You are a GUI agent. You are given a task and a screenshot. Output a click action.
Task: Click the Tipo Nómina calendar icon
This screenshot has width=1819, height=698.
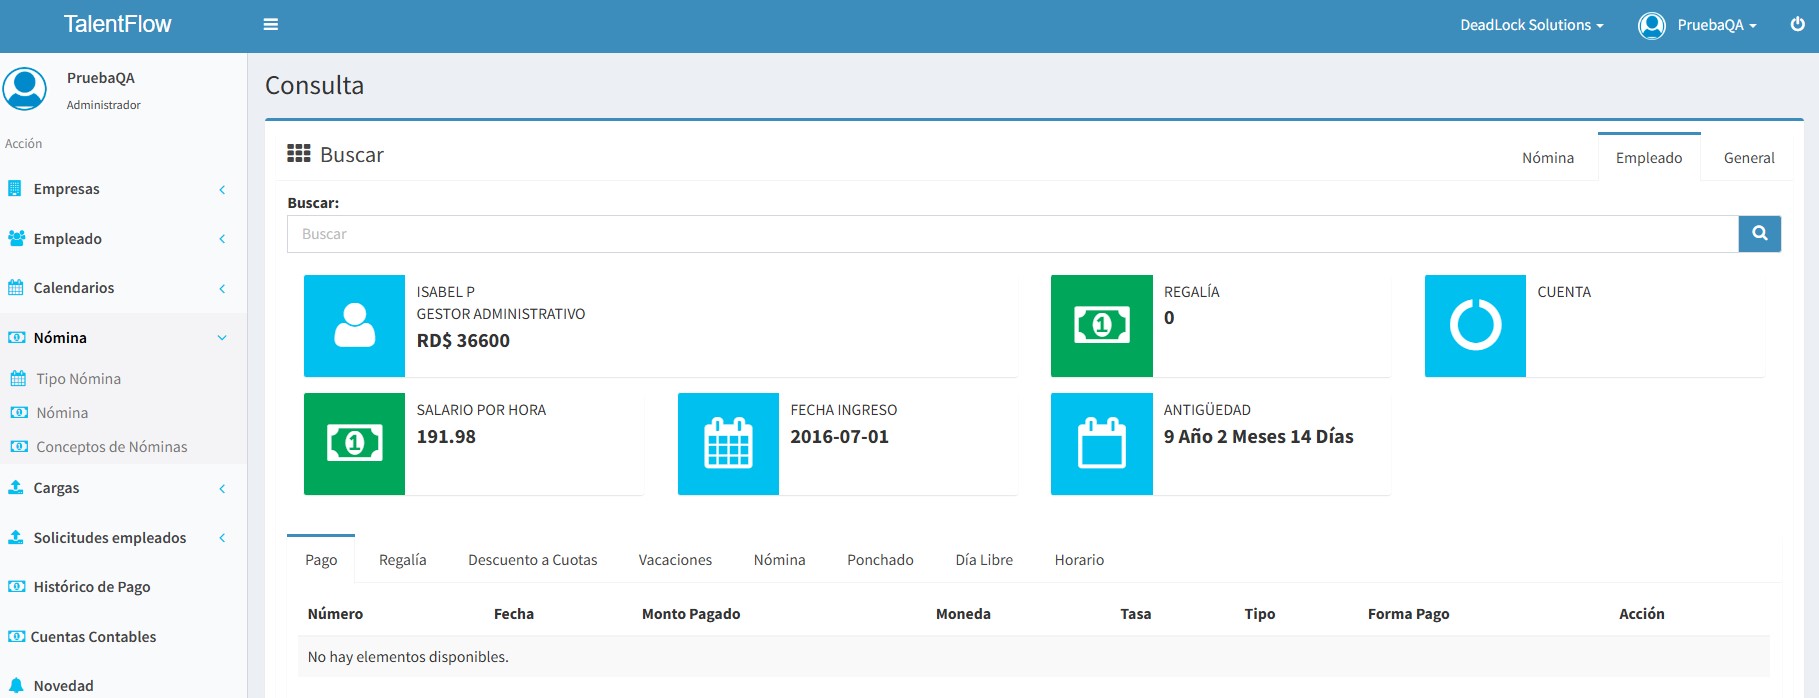18,378
